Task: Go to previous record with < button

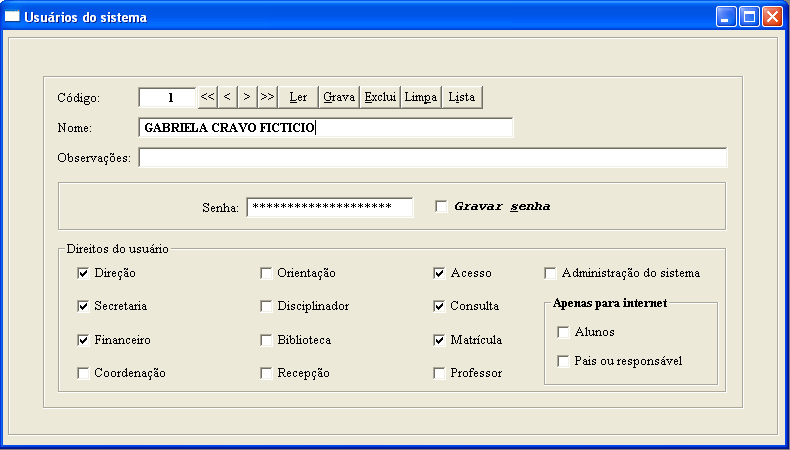Action: (x=227, y=97)
